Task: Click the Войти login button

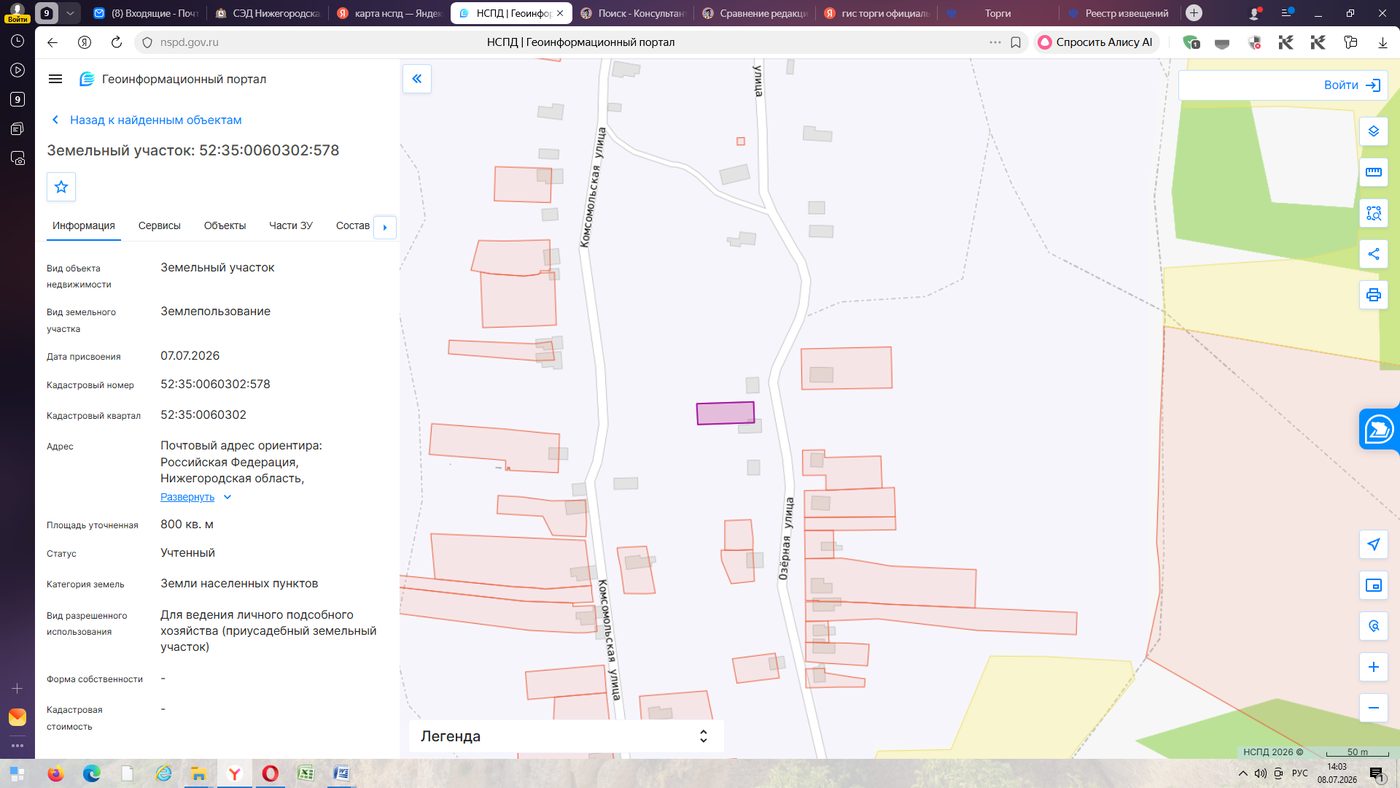Action: (x=1352, y=85)
